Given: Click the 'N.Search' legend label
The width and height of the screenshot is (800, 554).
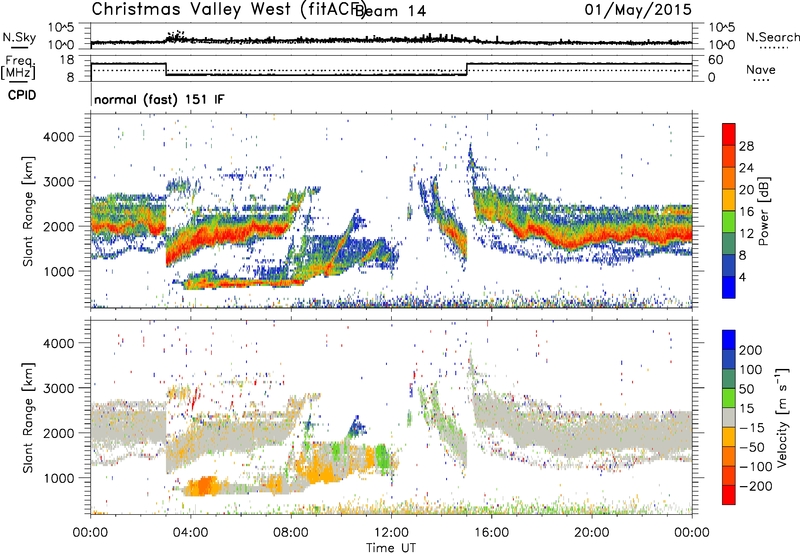Looking at the screenshot, I should pos(772,37).
